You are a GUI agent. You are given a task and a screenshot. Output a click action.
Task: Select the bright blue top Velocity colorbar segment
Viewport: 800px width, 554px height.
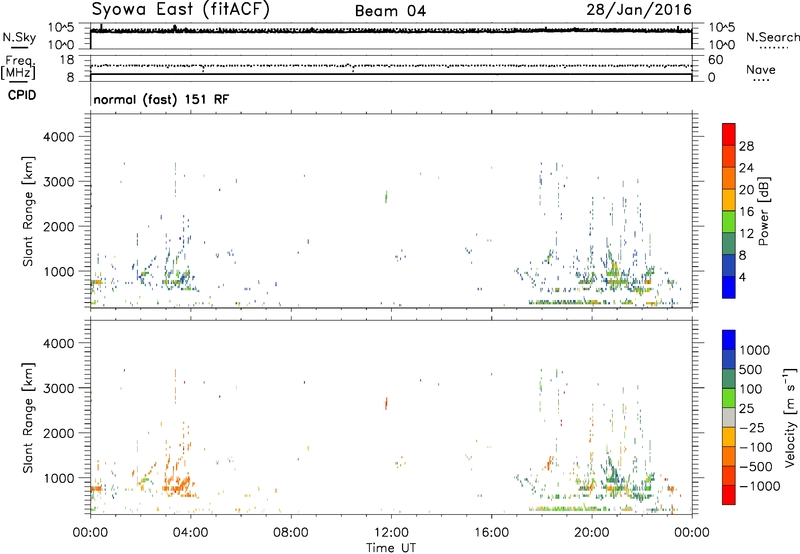point(729,340)
